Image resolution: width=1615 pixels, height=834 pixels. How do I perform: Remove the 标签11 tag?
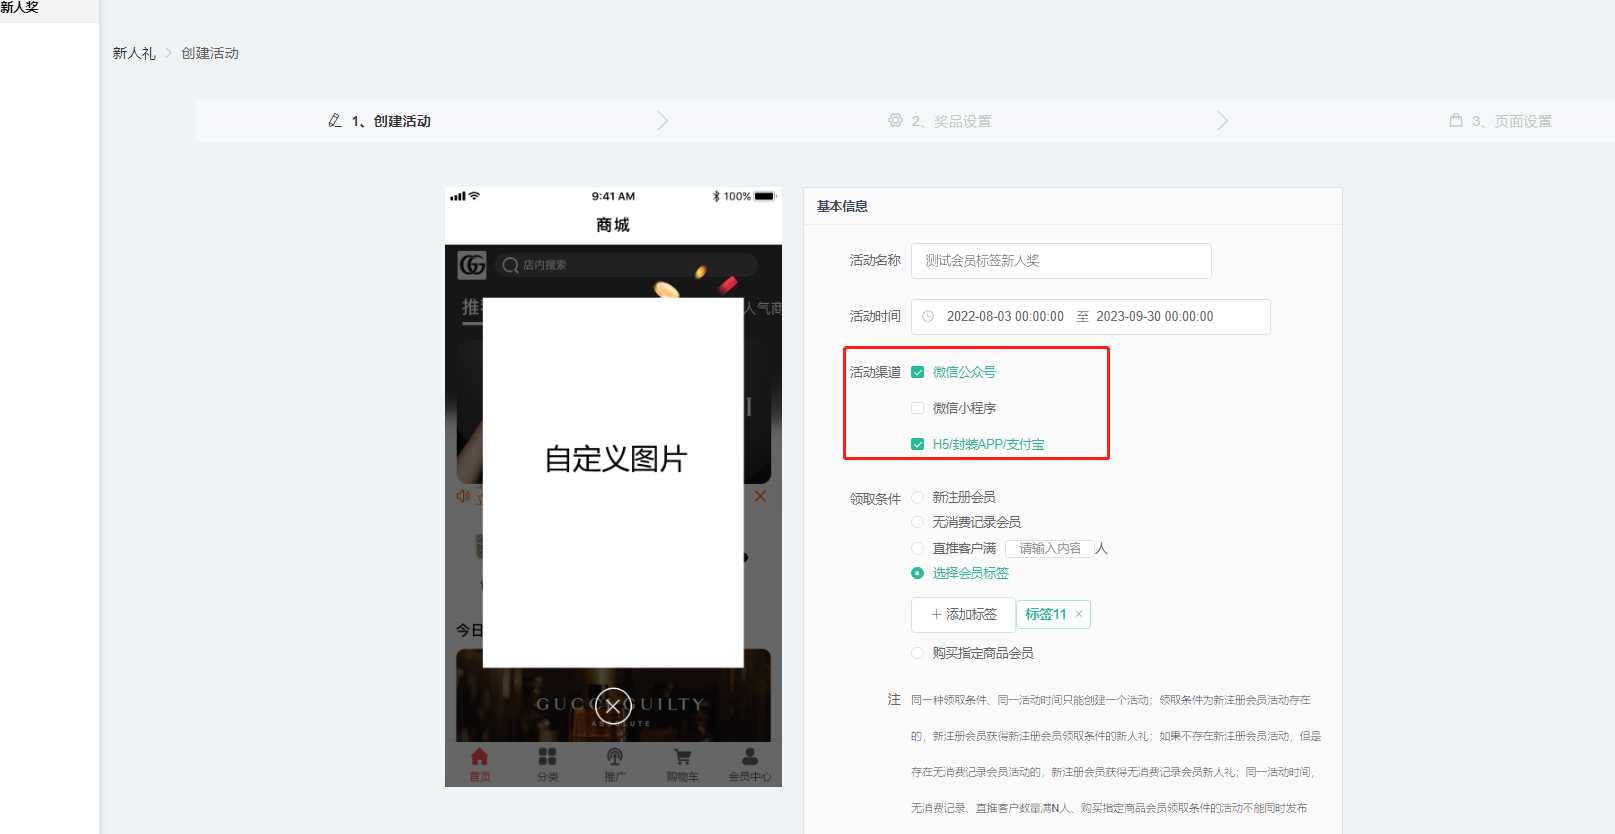click(1079, 614)
